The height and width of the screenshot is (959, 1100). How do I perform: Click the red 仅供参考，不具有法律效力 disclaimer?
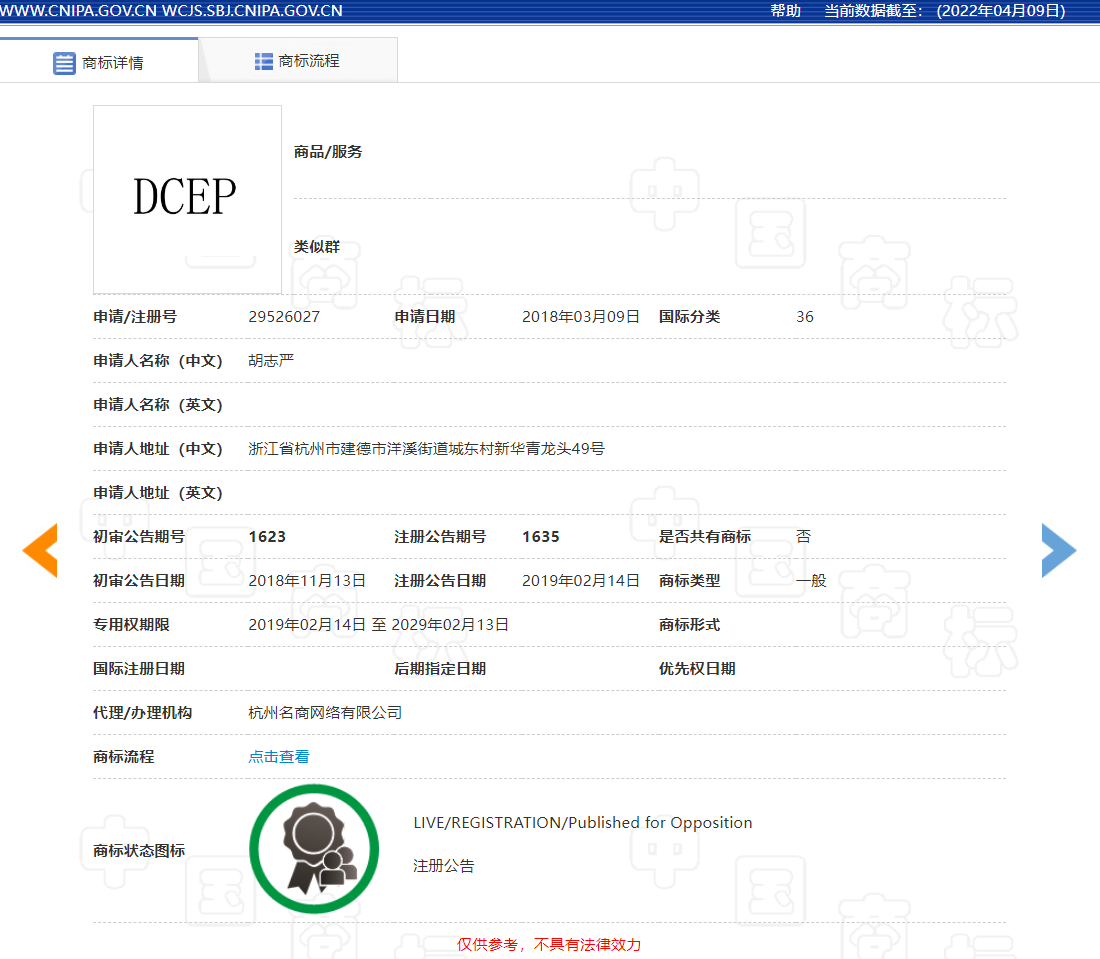[549, 945]
